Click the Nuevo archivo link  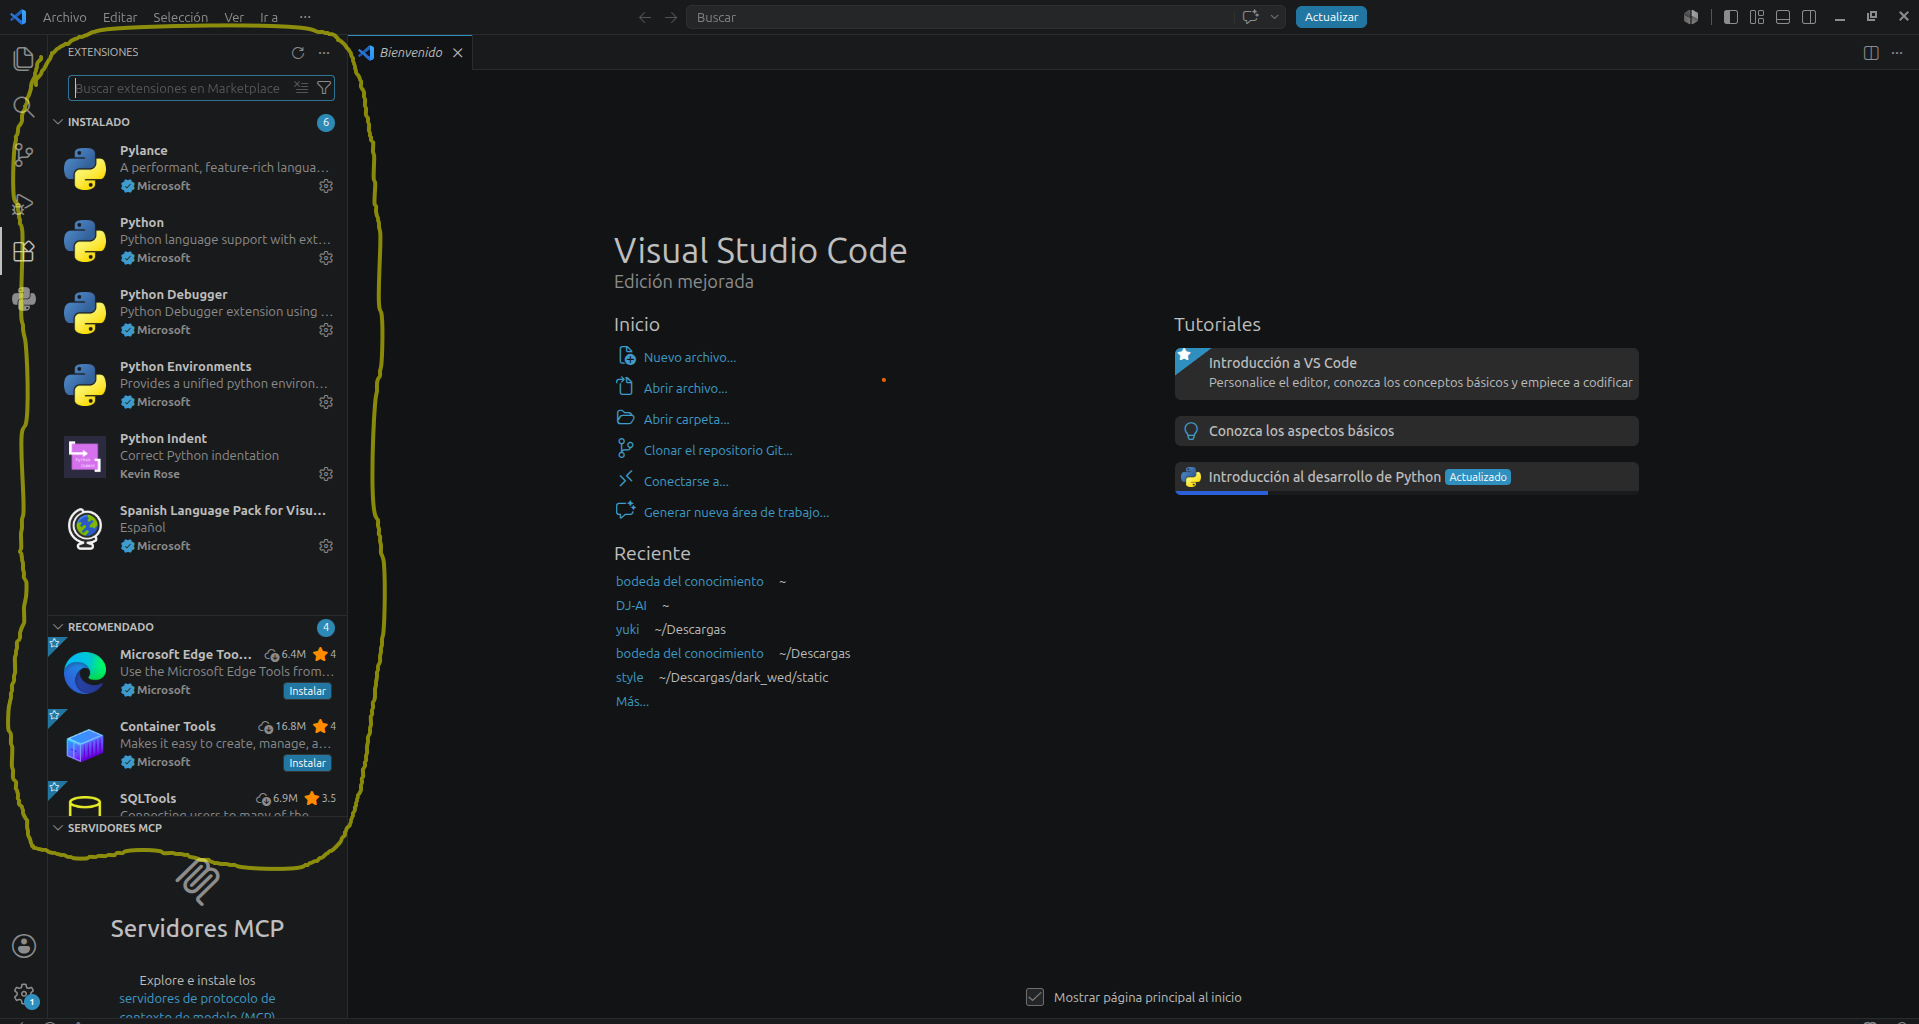point(689,357)
